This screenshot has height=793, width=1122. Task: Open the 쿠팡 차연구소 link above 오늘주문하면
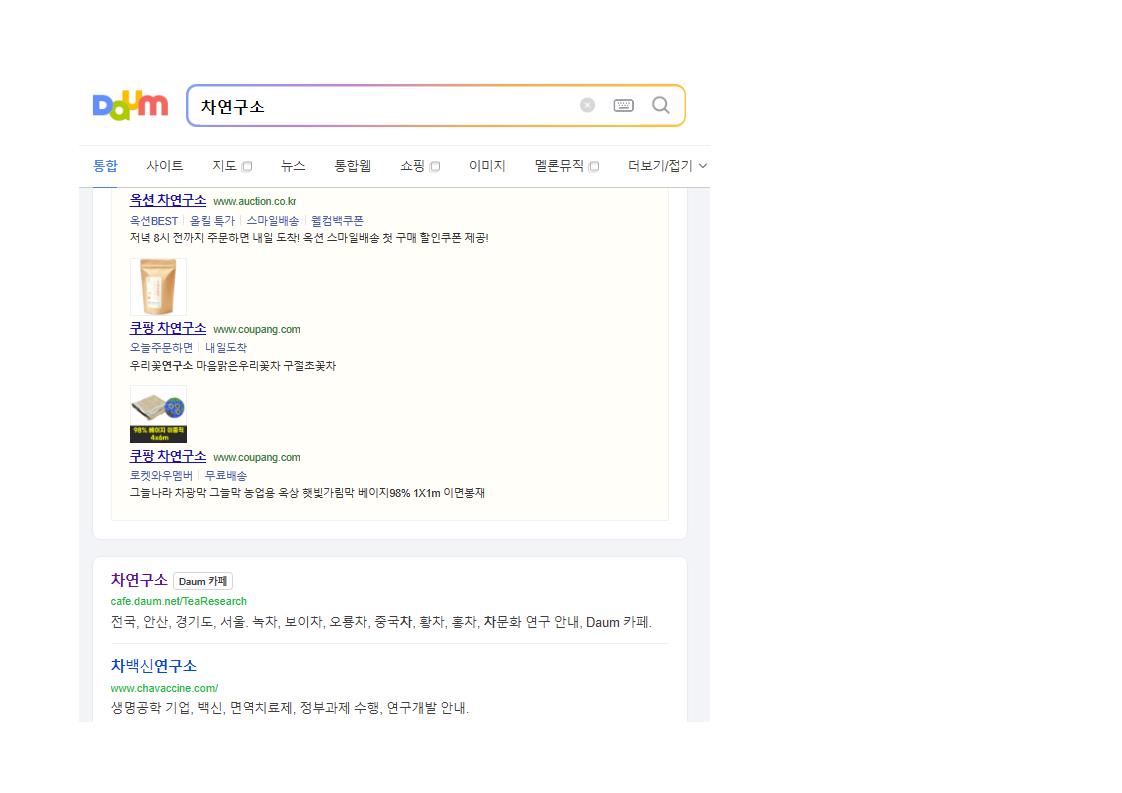(167, 328)
